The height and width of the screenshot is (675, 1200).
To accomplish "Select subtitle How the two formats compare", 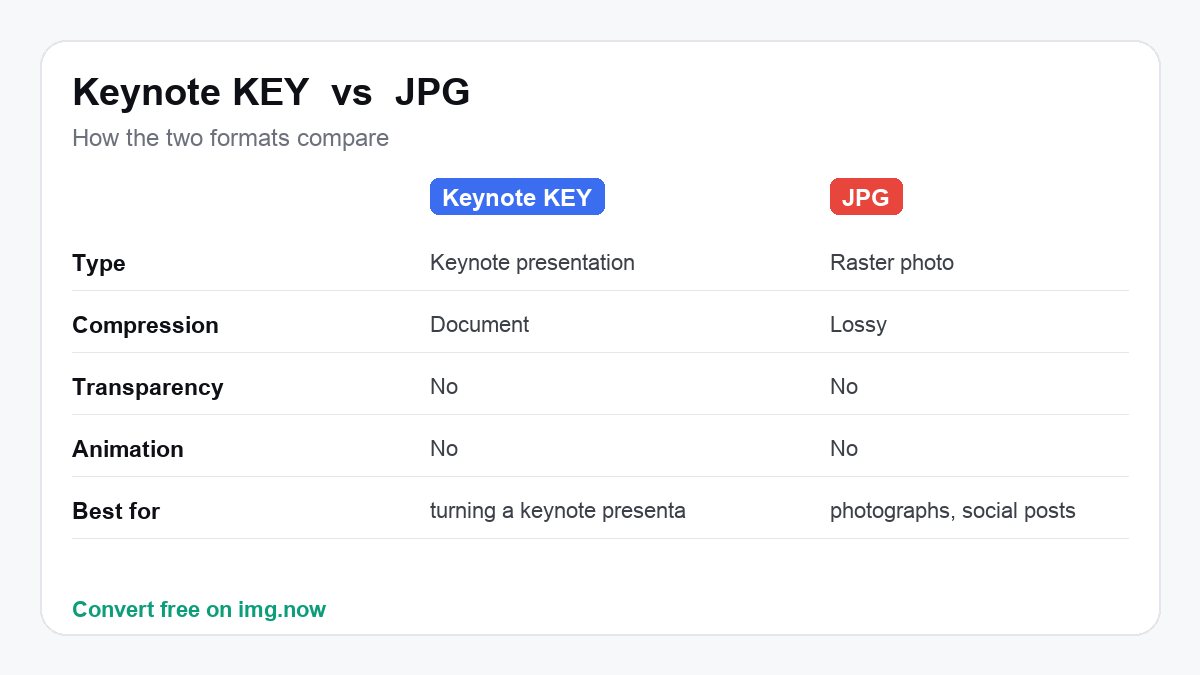I will coord(230,138).
